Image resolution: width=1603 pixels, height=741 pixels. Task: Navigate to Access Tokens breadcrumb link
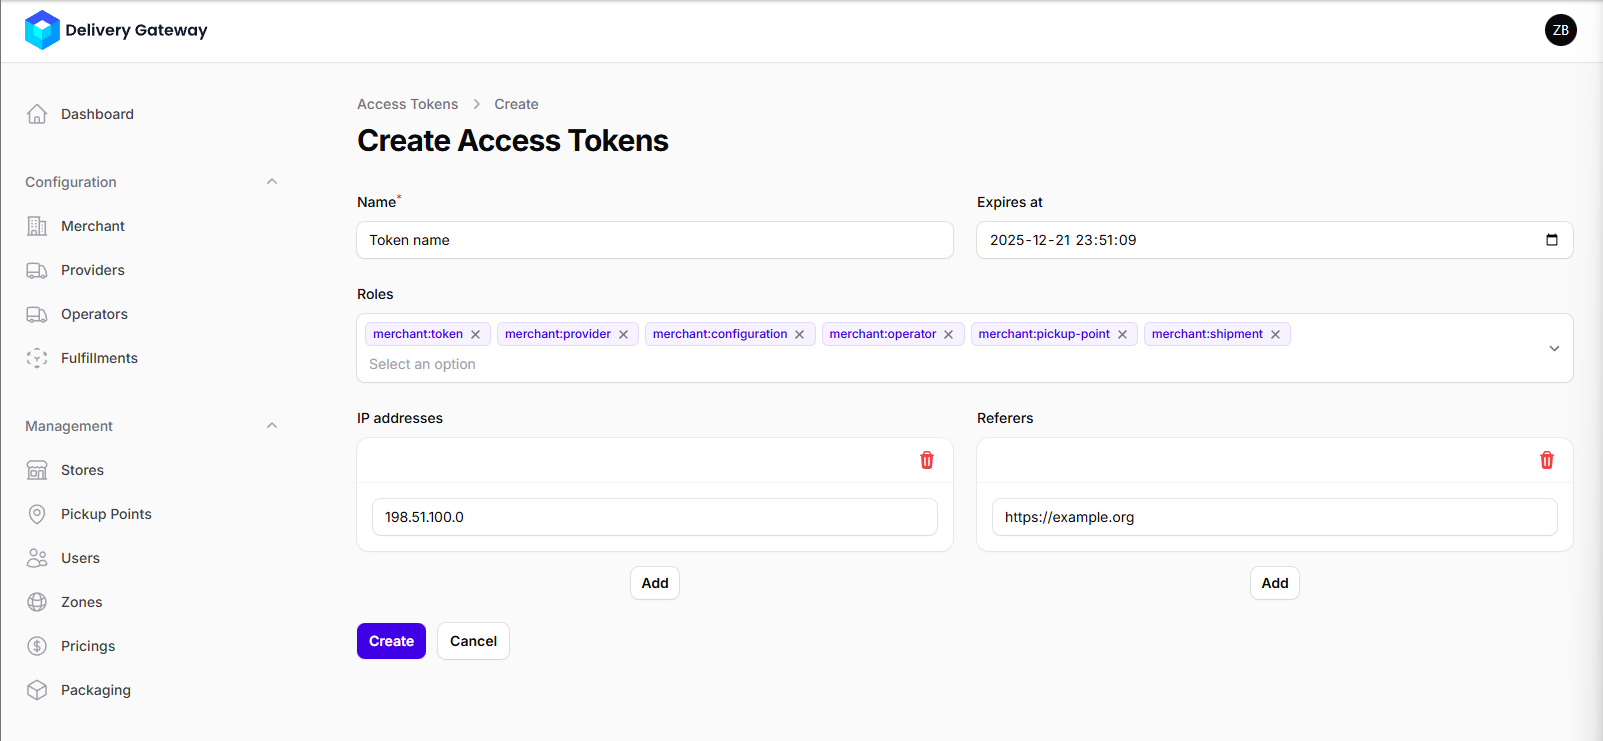pos(407,104)
